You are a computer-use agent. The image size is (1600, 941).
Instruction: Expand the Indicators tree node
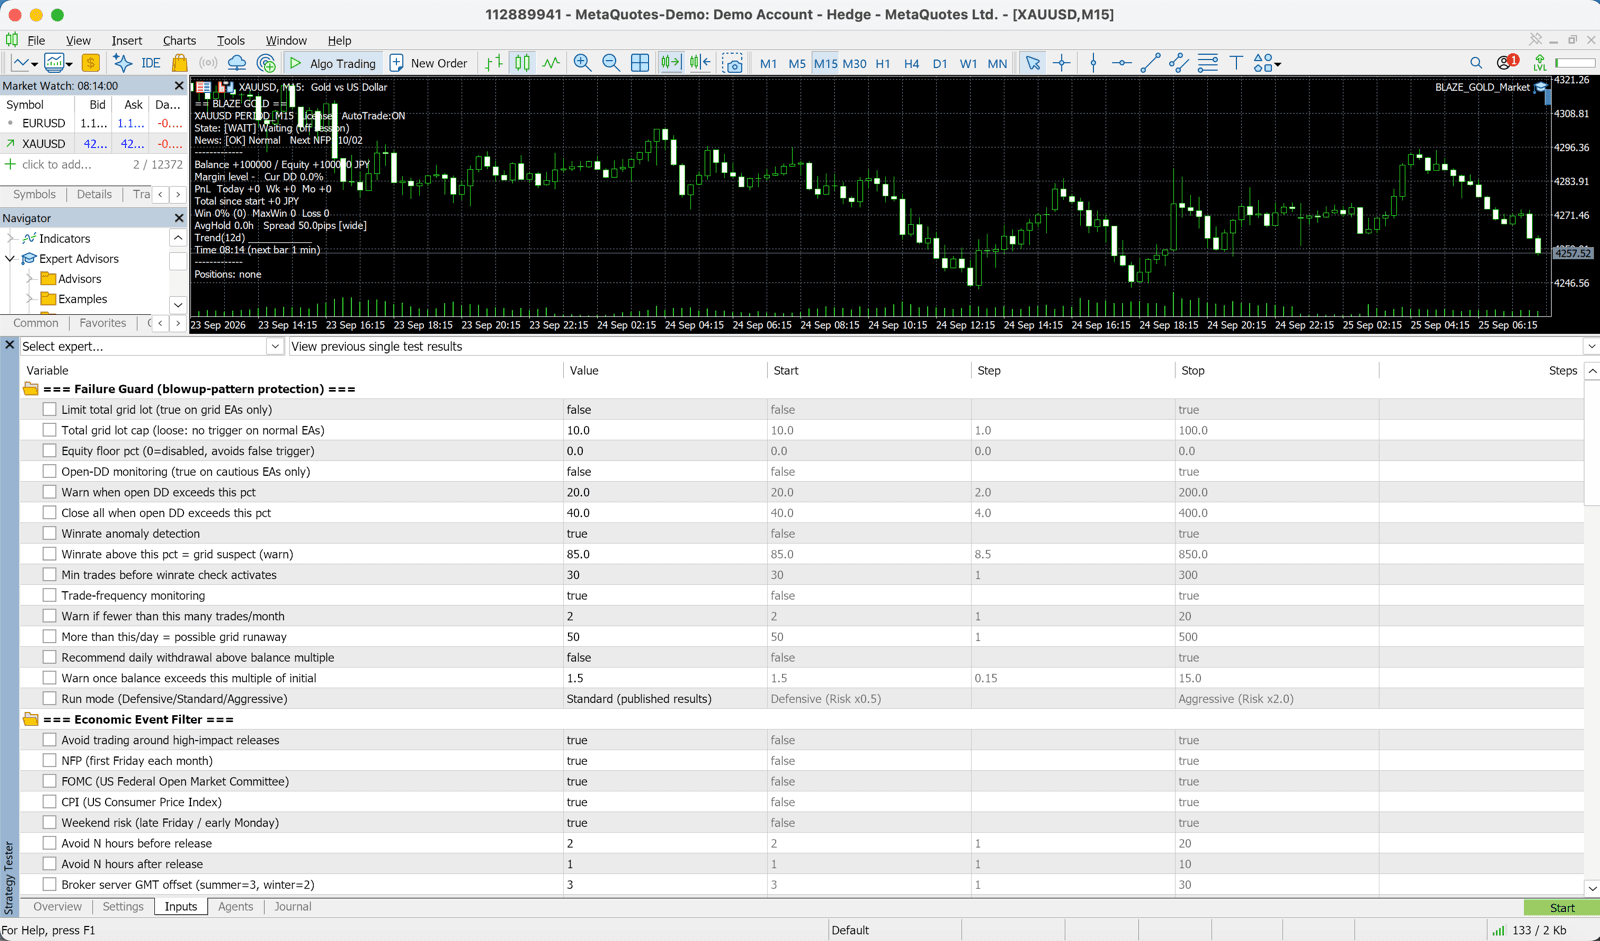point(11,238)
